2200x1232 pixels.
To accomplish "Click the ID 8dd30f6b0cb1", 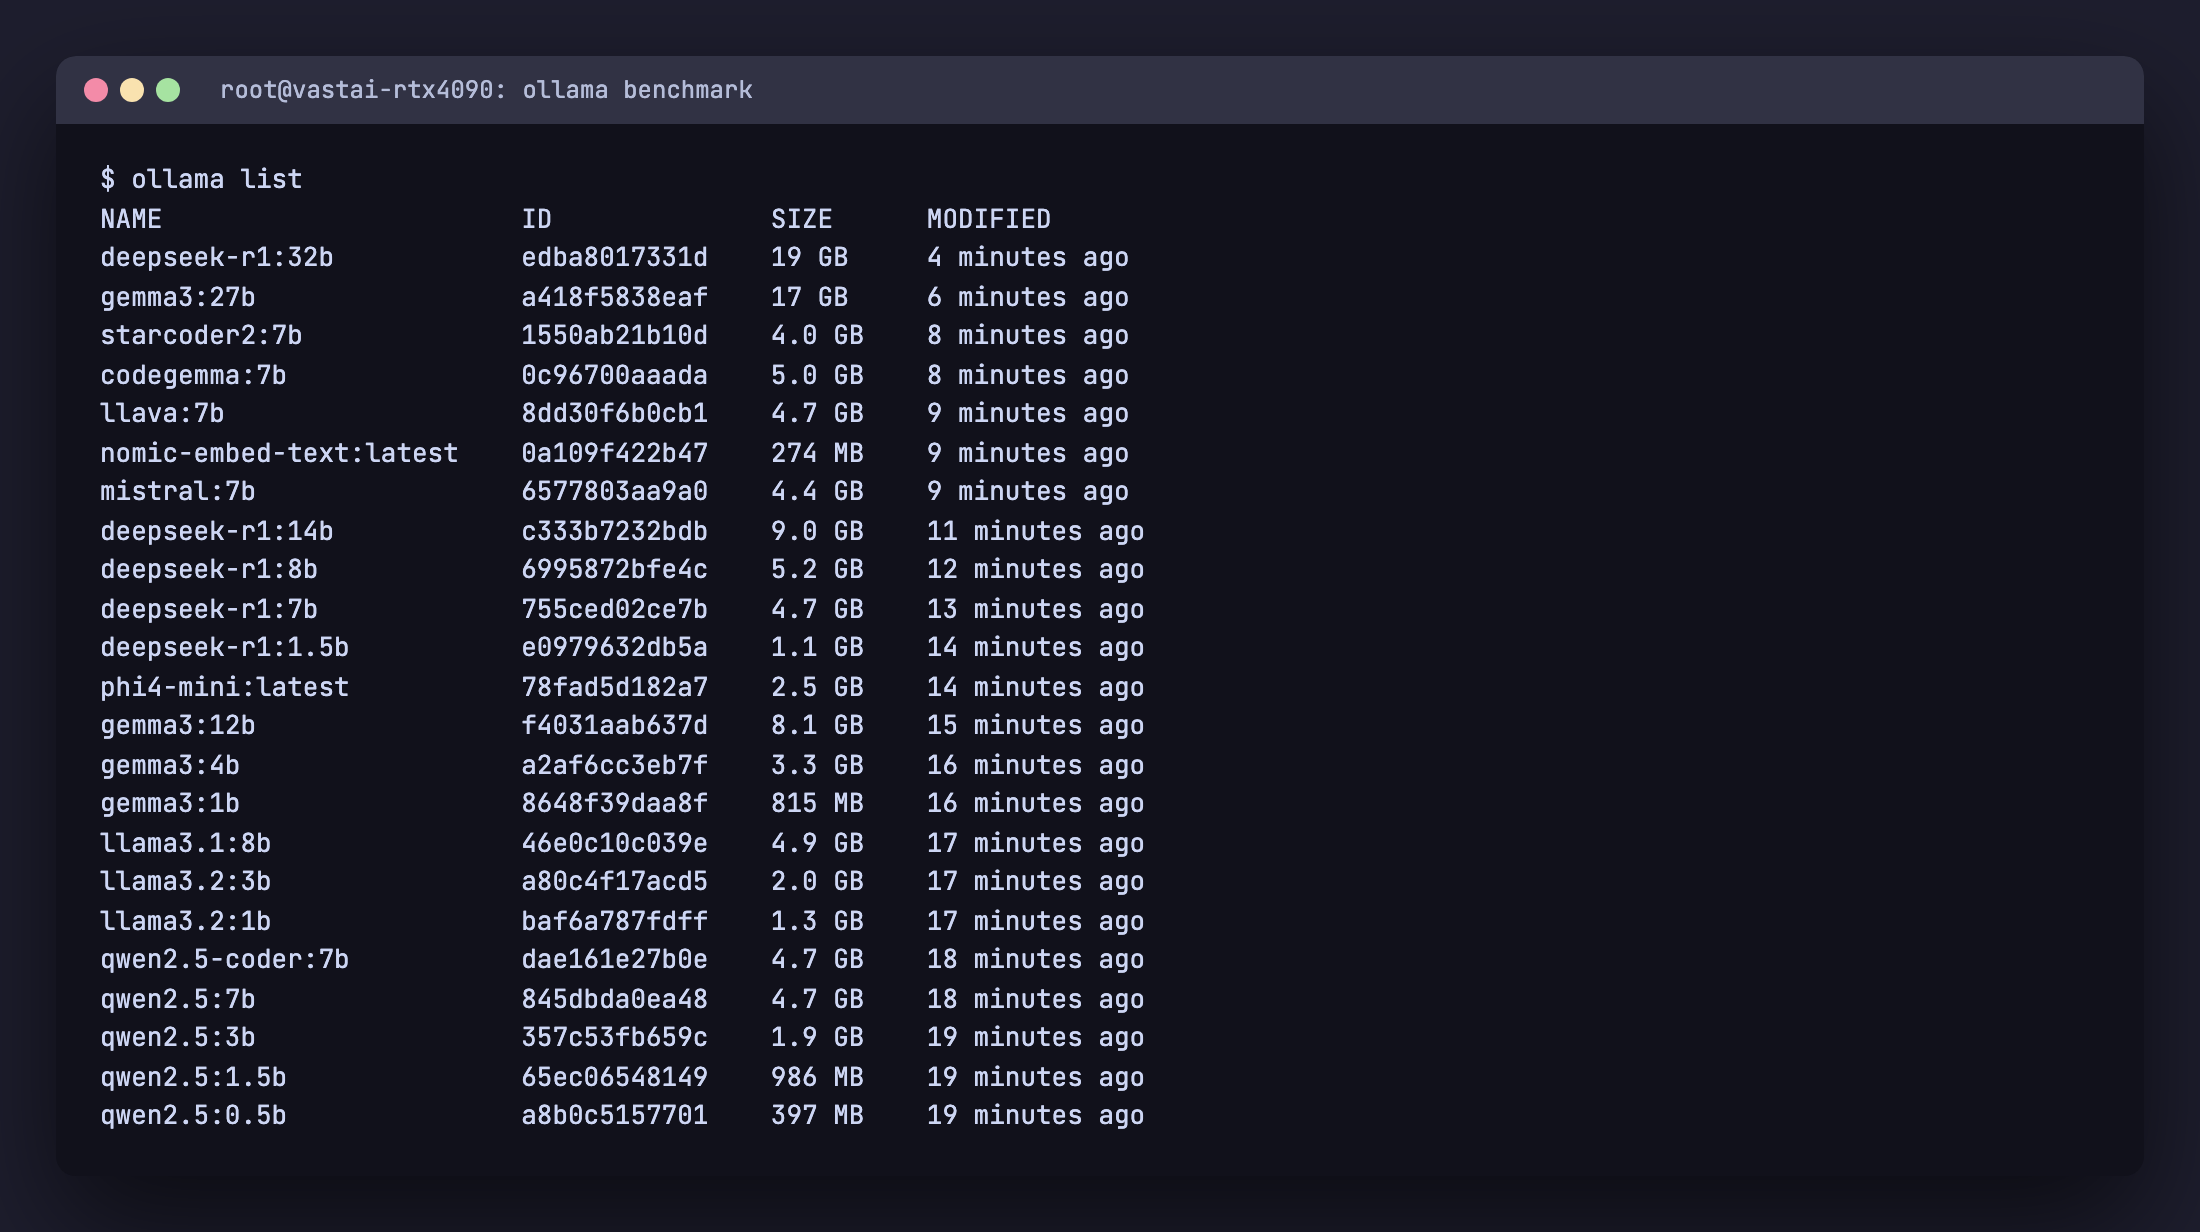I will pos(615,413).
